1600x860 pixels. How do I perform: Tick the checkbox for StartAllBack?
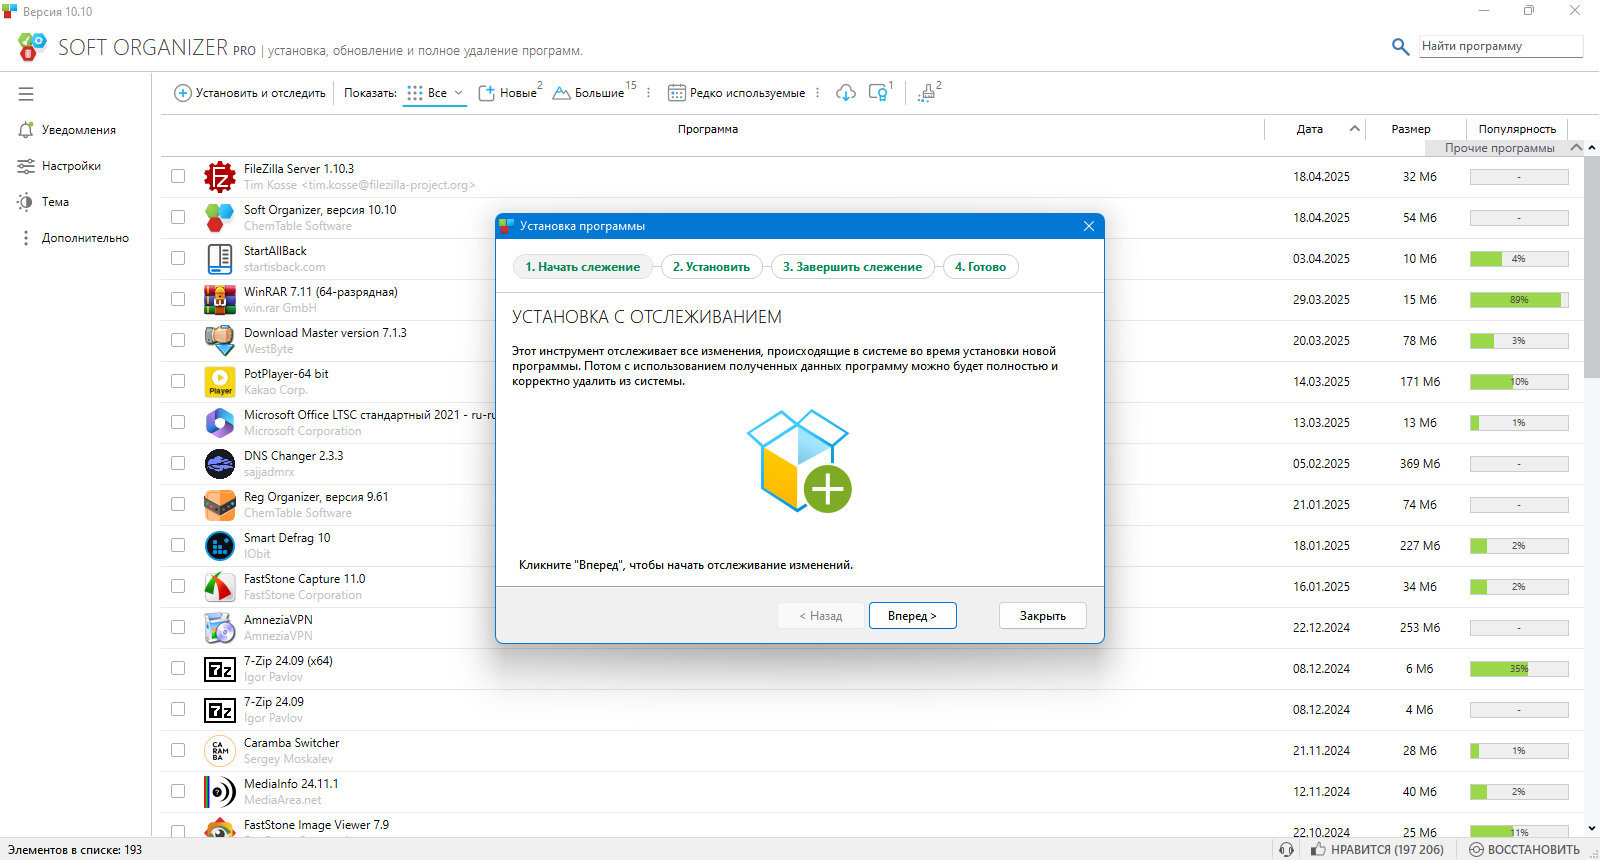pyautogui.click(x=178, y=258)
